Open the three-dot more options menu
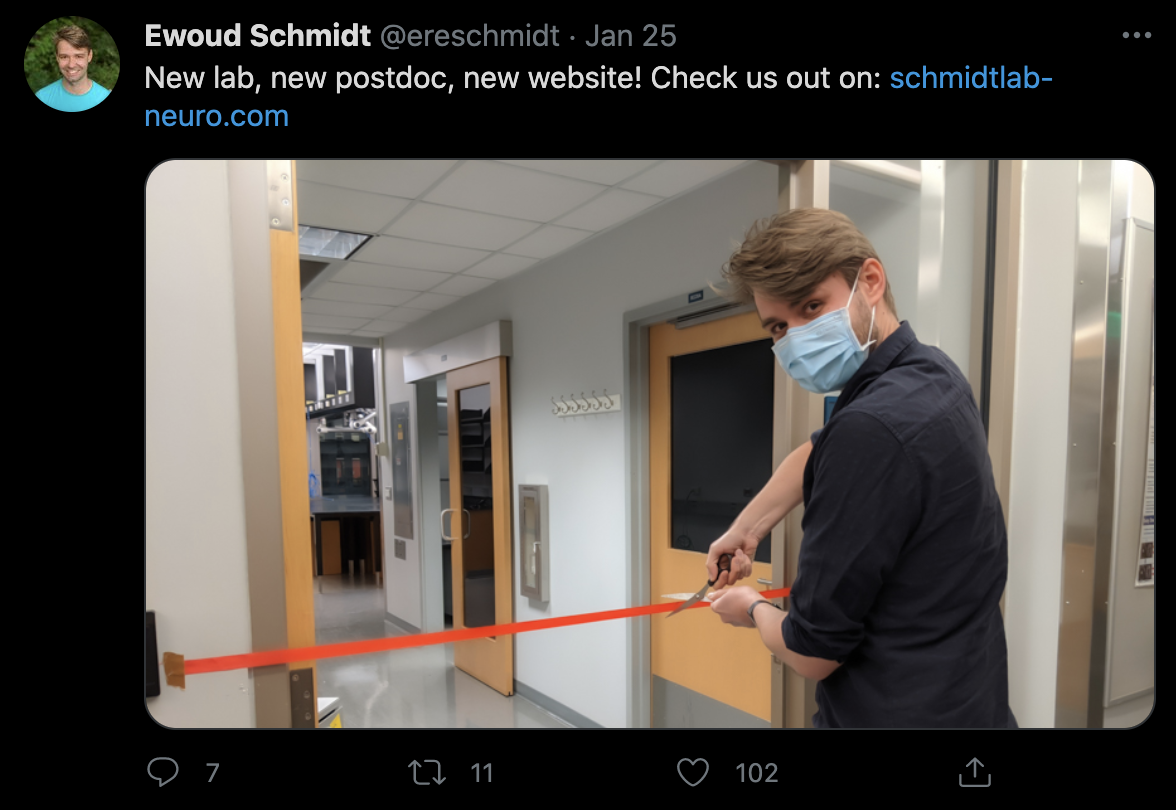This screenshot has width=1176, height=810. [x=1136, y=35]
